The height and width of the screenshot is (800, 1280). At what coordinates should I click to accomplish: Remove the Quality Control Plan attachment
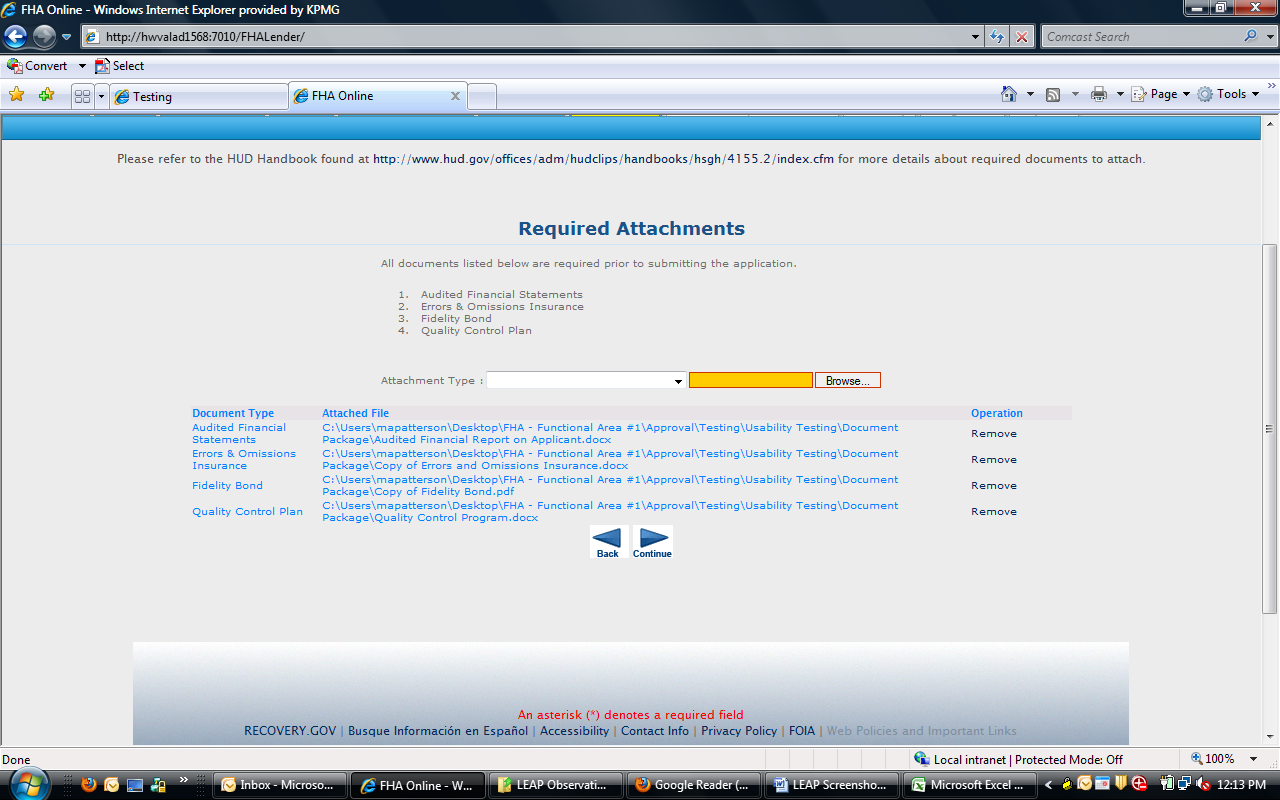[x=994, y=512]
